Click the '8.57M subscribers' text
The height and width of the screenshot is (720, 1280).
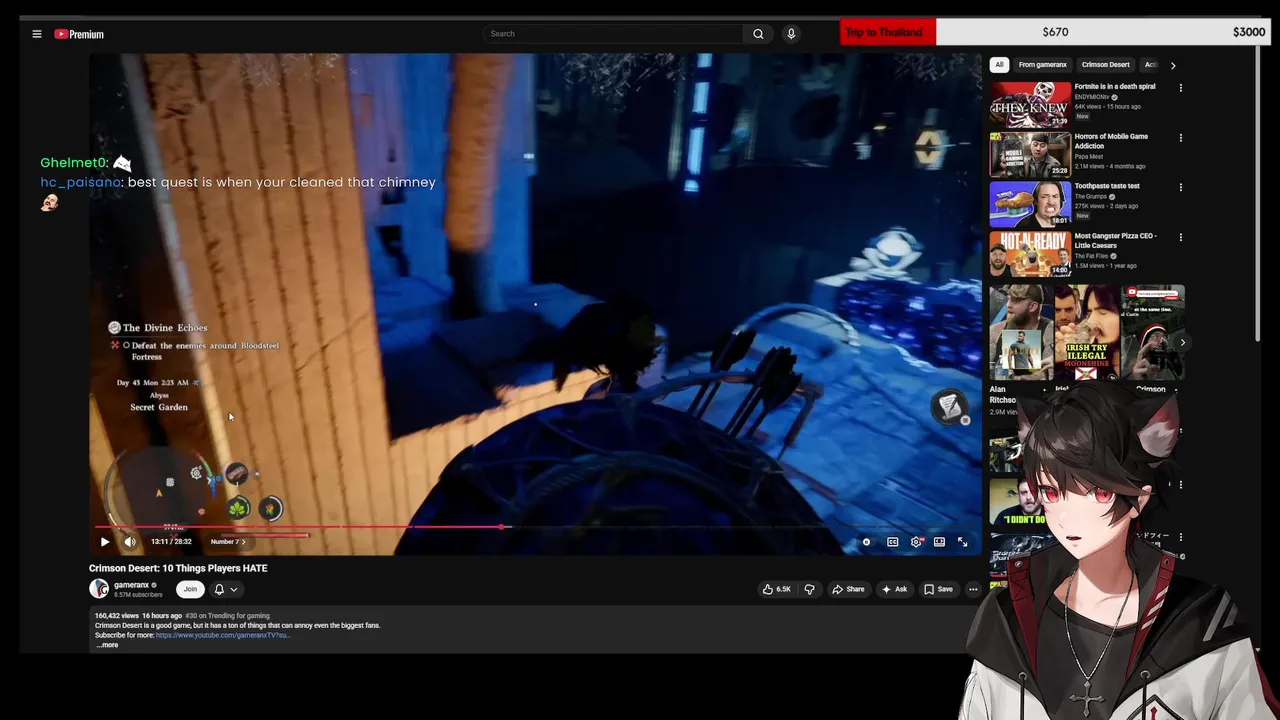tap(138, 595)
